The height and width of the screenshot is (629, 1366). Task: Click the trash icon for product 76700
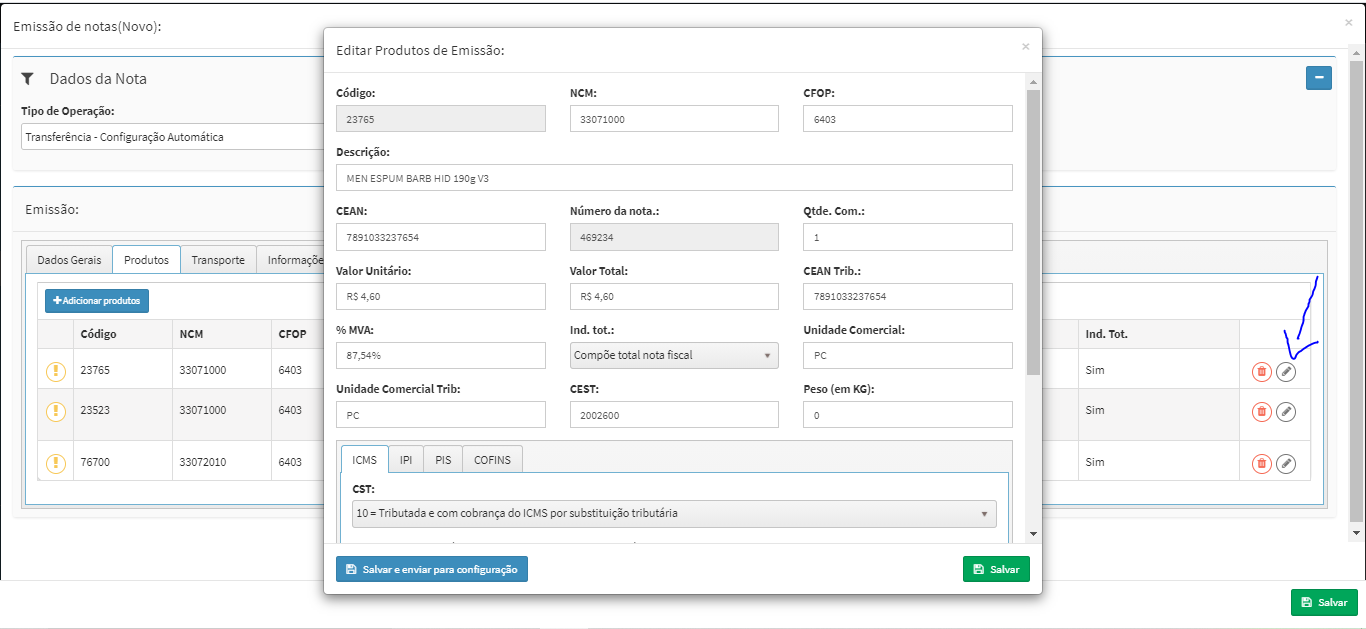click(1259, 461)
